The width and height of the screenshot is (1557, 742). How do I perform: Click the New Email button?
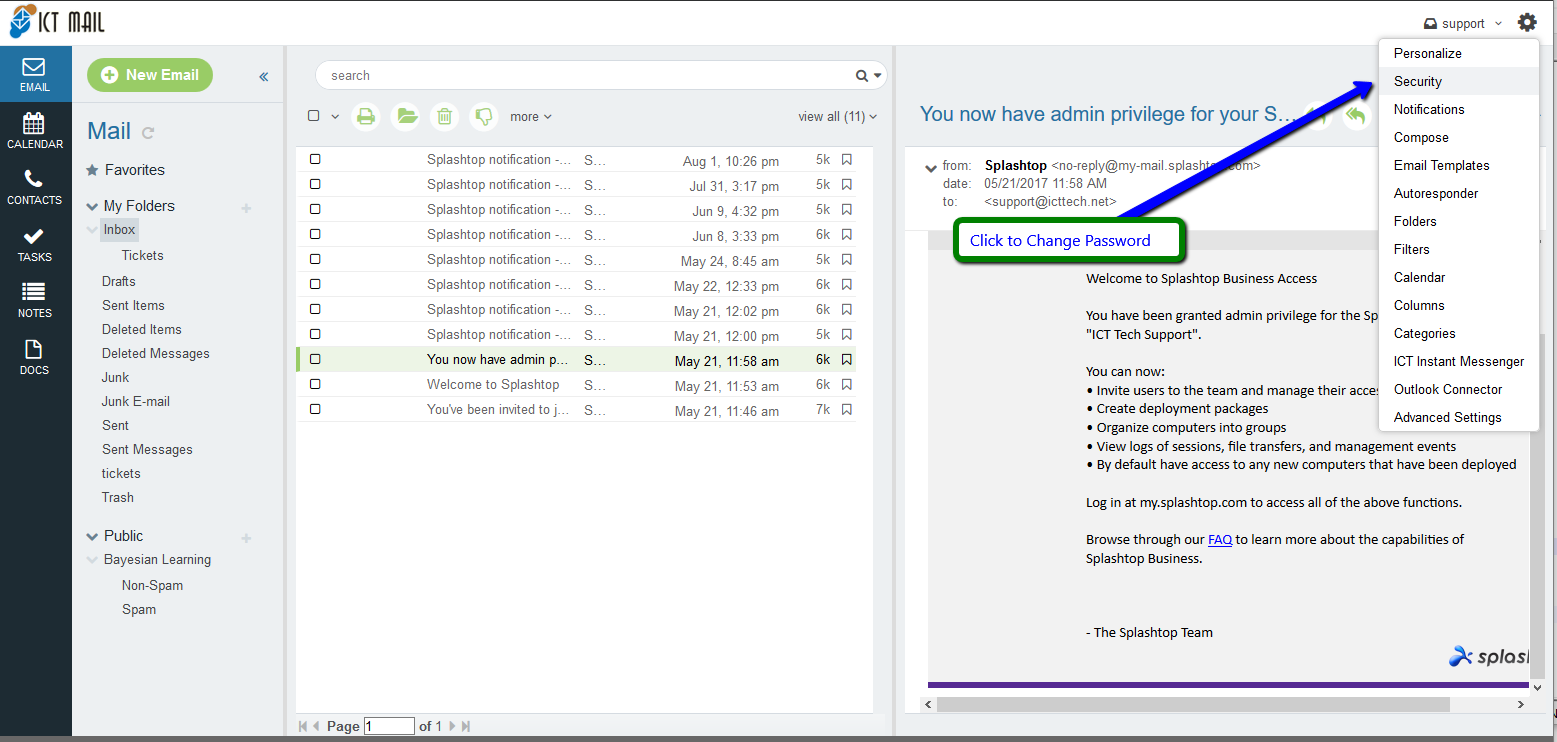coord(150,75)
